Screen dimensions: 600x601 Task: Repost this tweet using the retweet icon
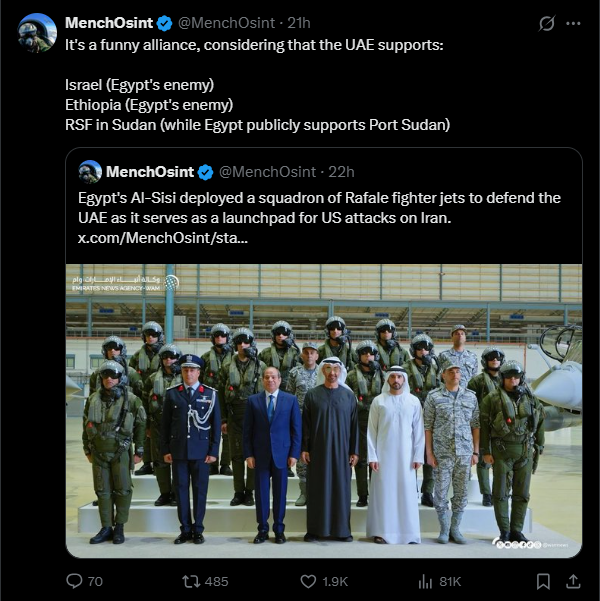[191, 581]
